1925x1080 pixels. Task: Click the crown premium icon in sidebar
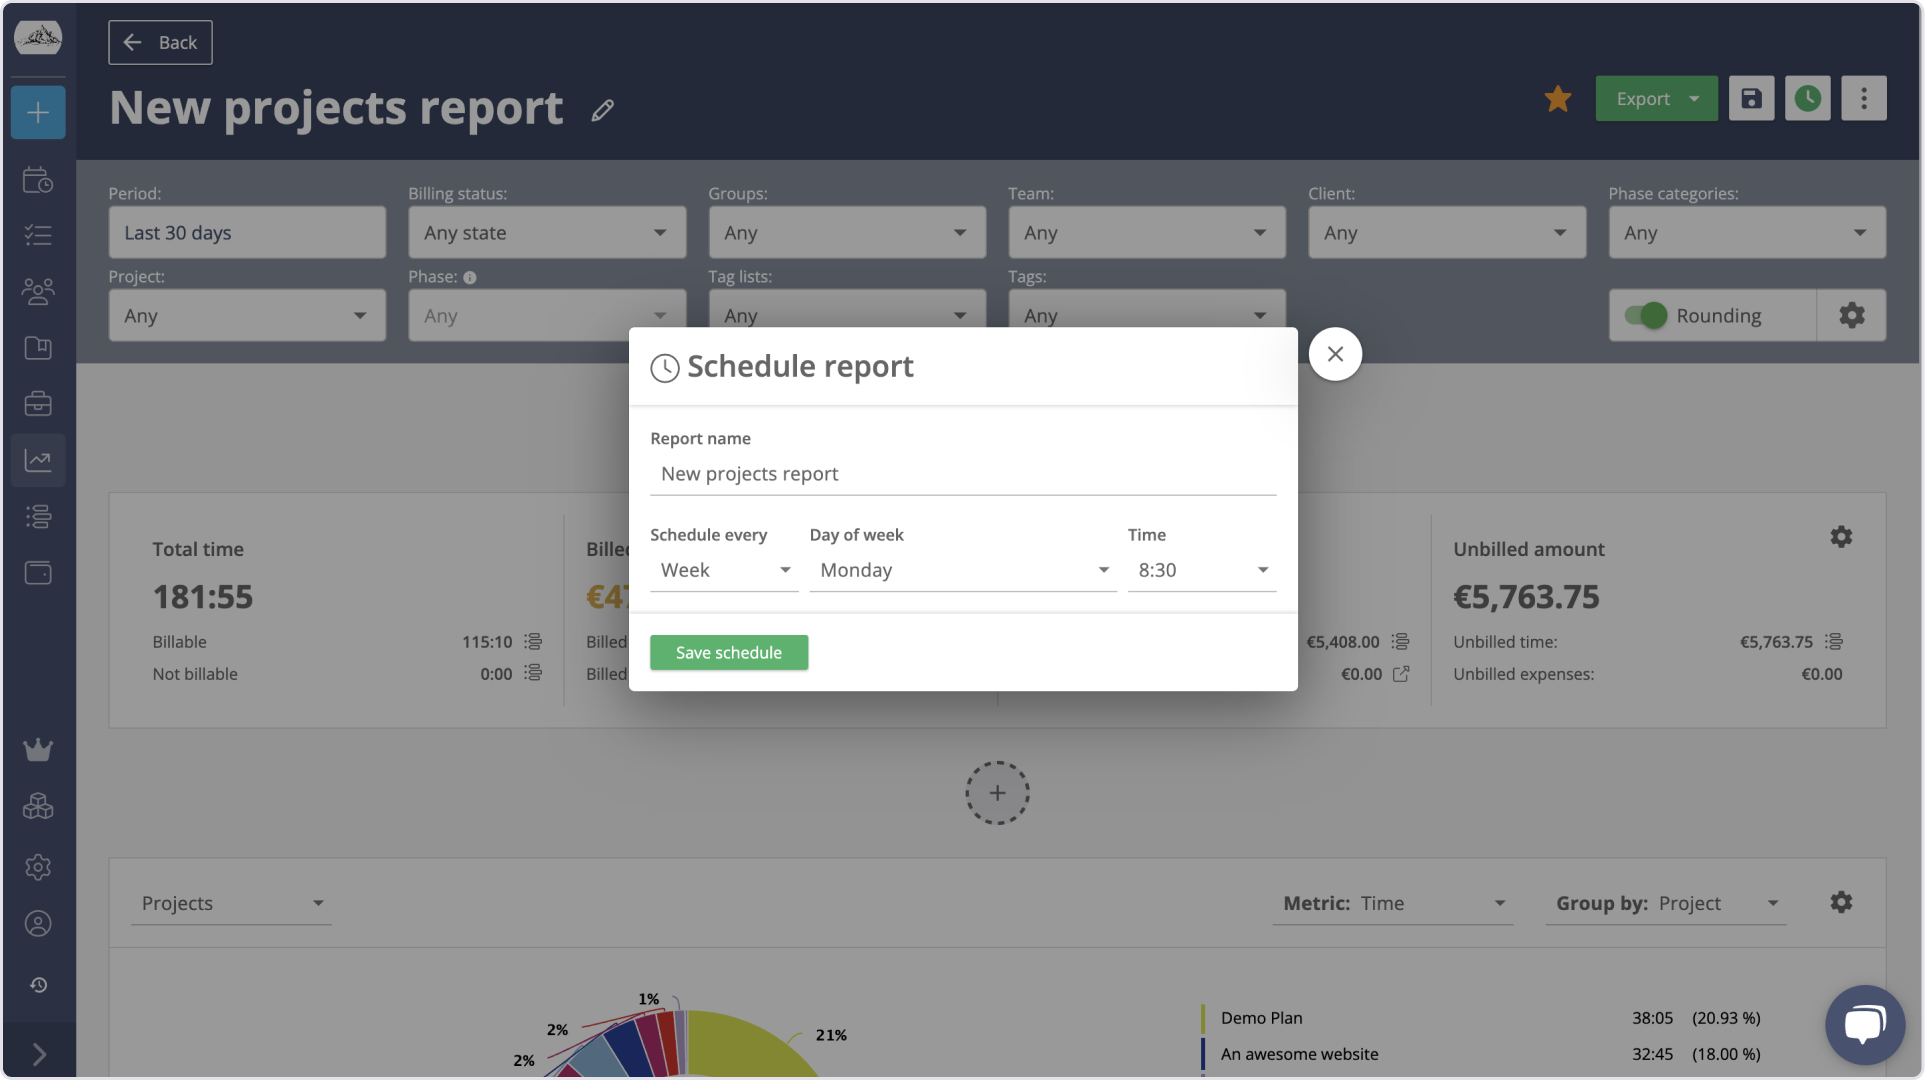(37, 749)
